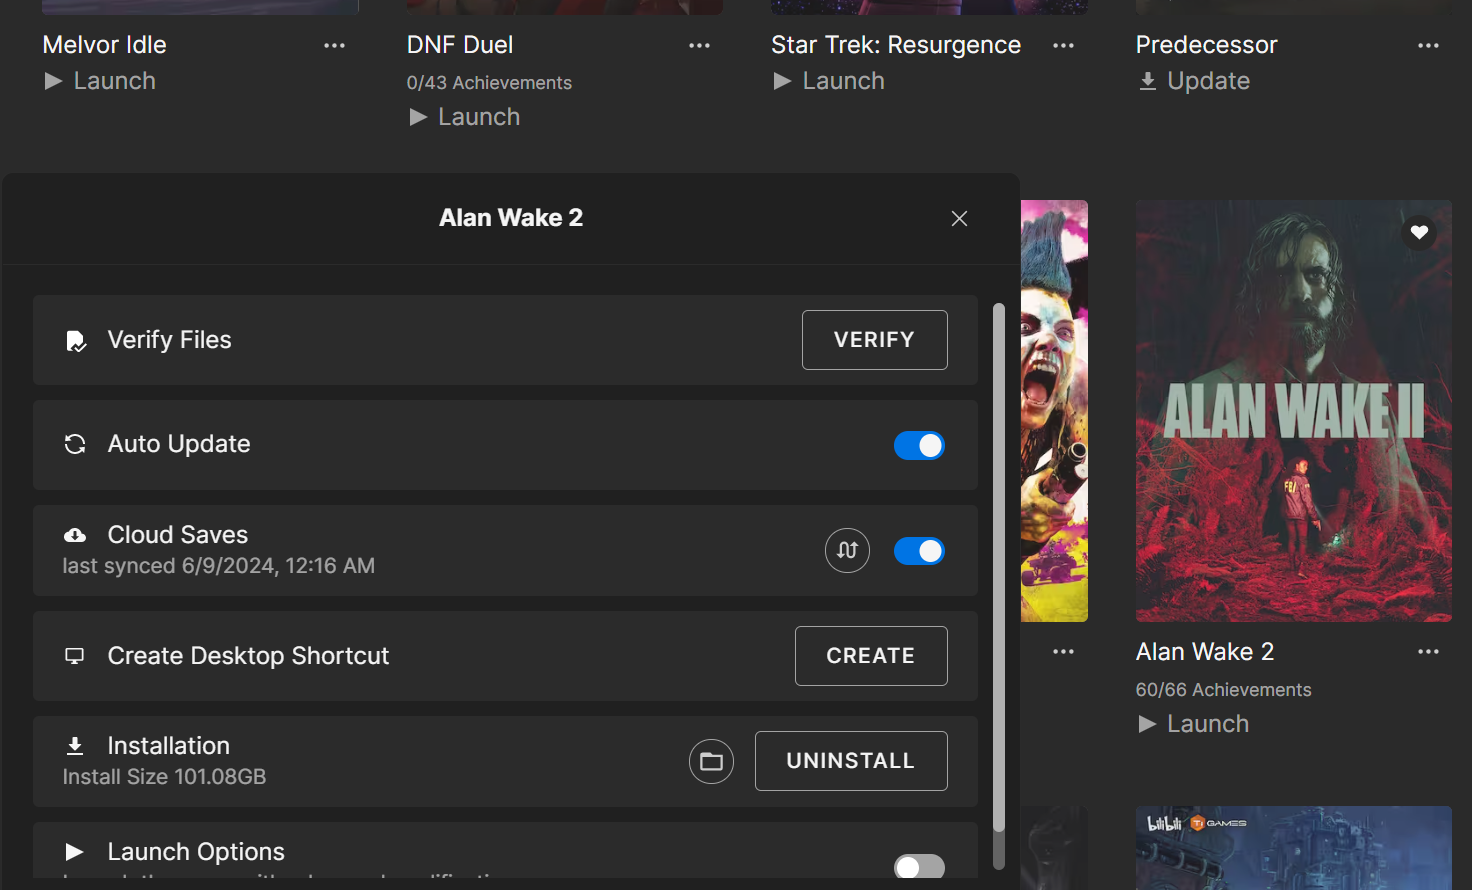Screen dimensions: 1472x890
Task: Click the dialog's vertical scrollbar
Action: point(999,568)
